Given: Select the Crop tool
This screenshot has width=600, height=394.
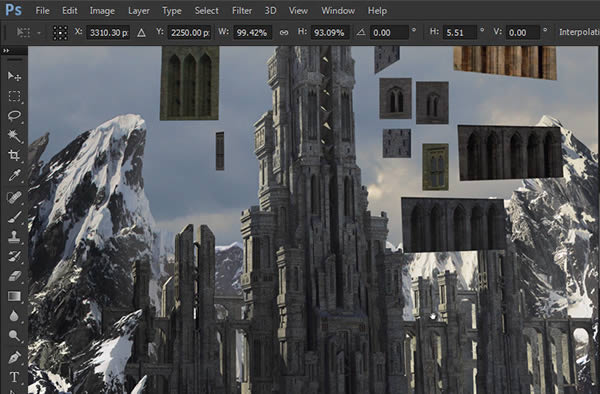Looking at the screenshot, I should coord(14,155).
